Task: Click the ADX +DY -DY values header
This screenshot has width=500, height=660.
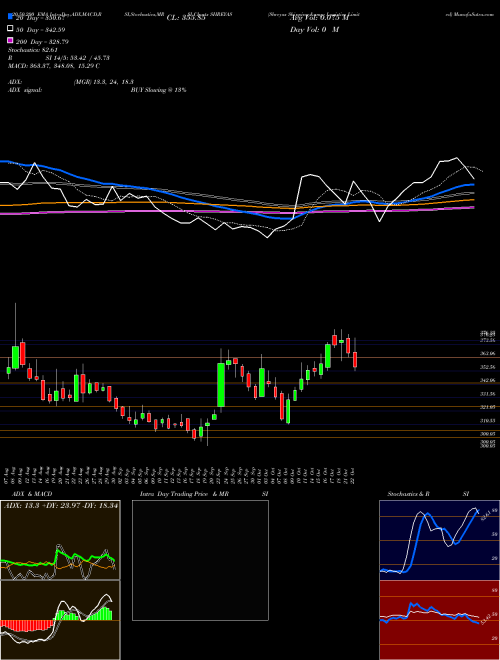Action: point(61,506)
